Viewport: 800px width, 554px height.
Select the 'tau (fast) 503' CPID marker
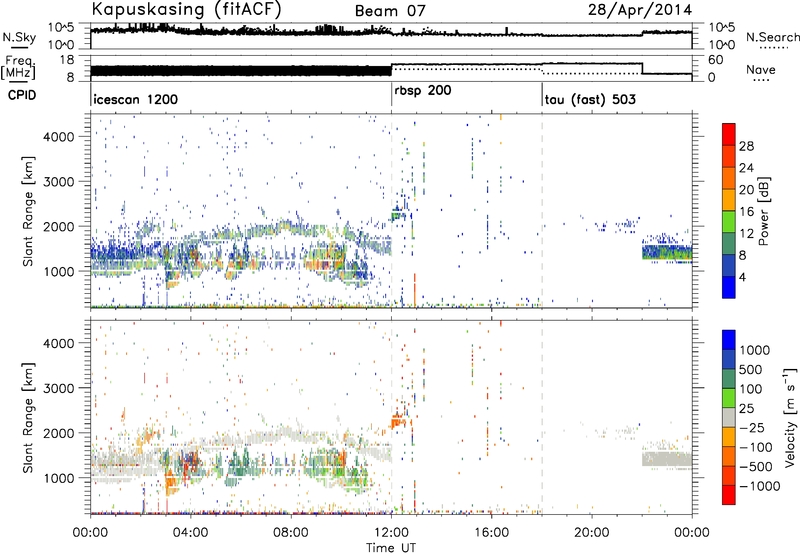point(590,99)
